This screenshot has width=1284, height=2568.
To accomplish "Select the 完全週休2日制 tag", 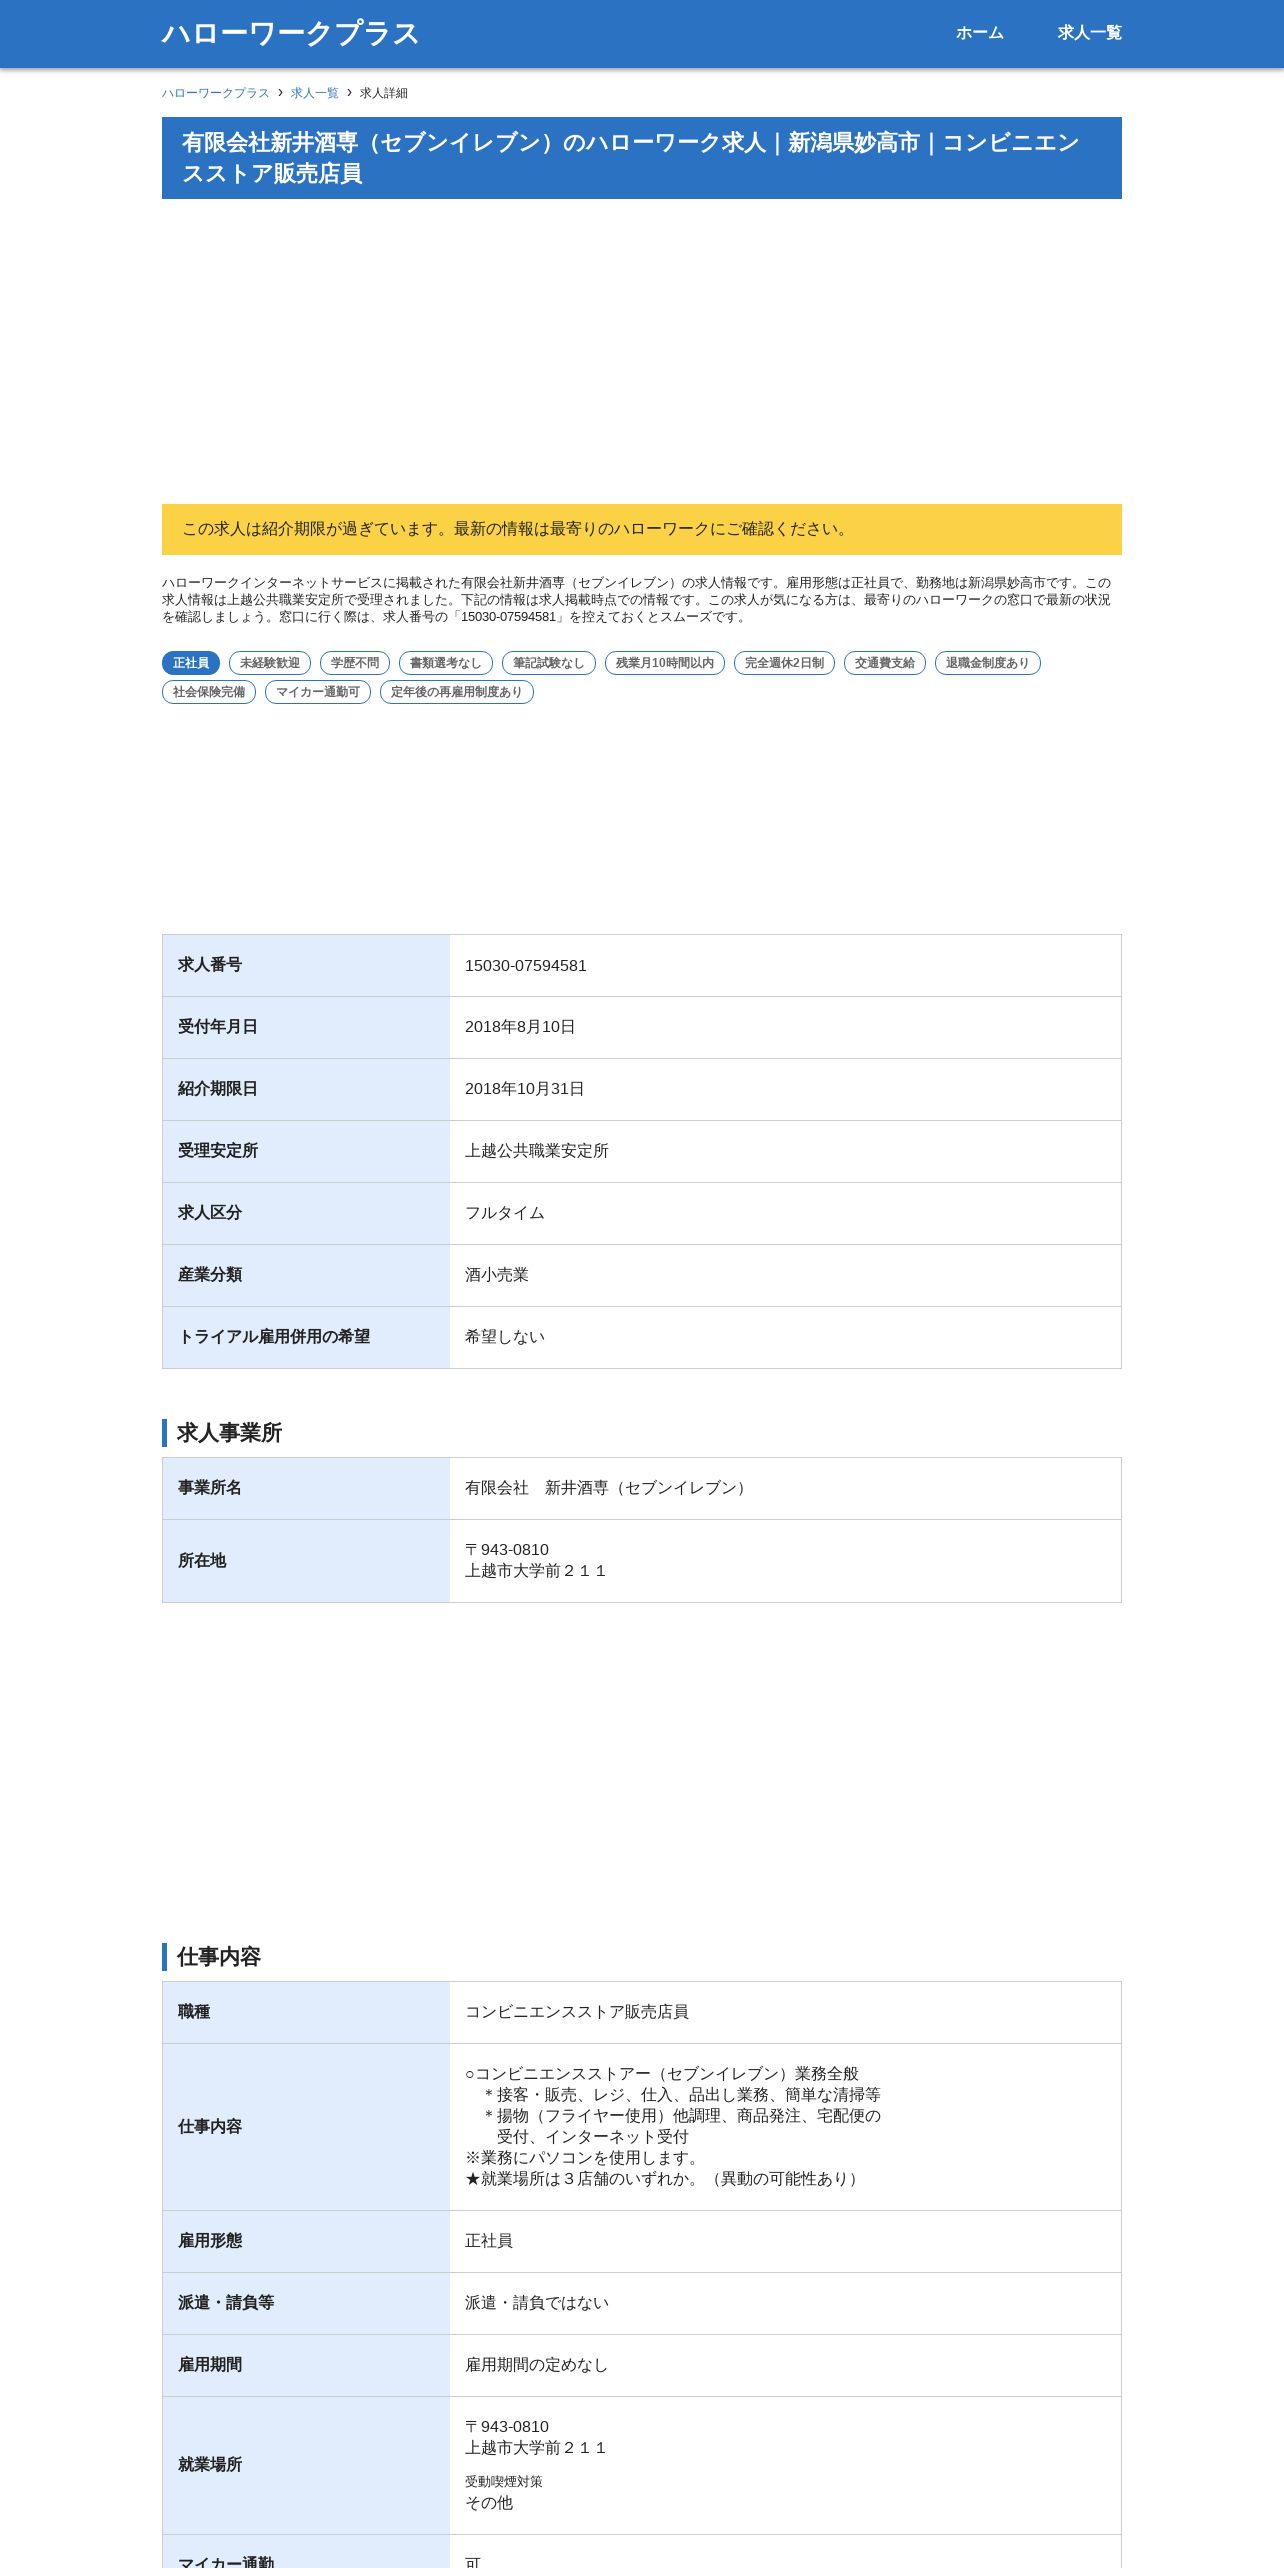I will point(785,663).
